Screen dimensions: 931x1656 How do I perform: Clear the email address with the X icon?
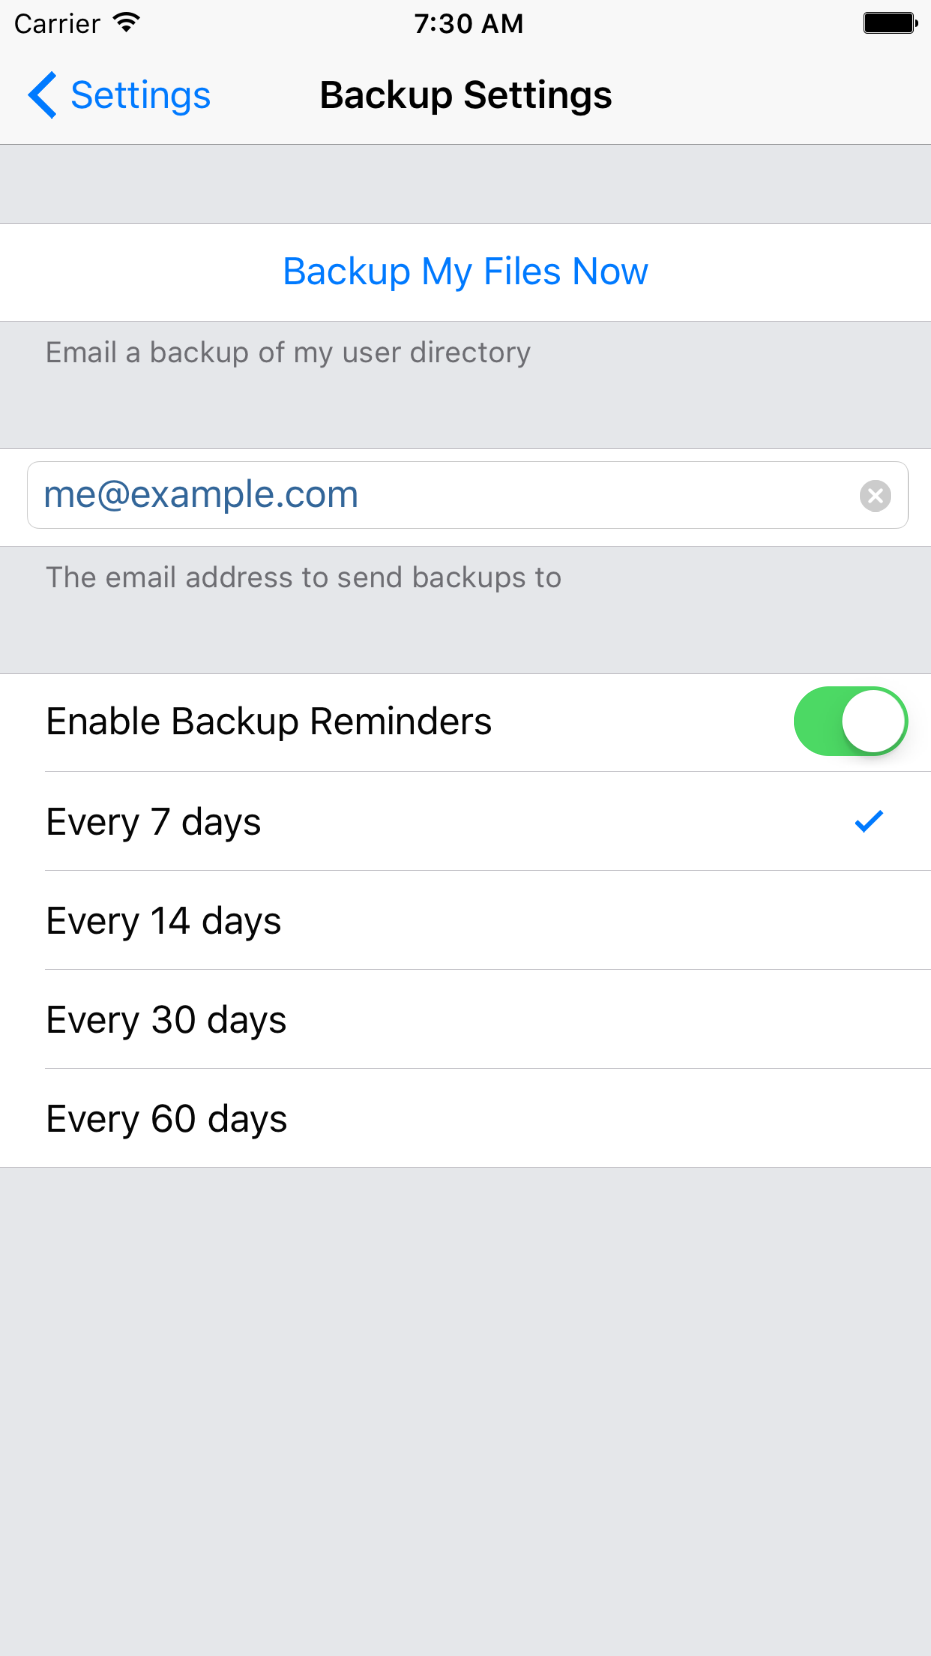click(x=875, y=496)
